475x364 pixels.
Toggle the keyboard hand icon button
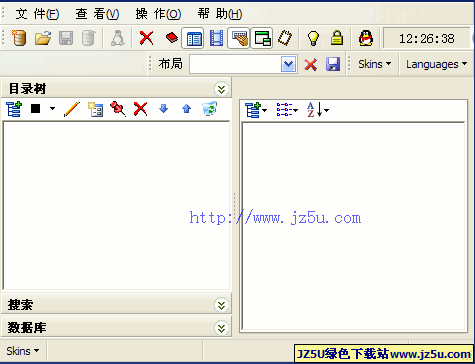coord(239,38)
